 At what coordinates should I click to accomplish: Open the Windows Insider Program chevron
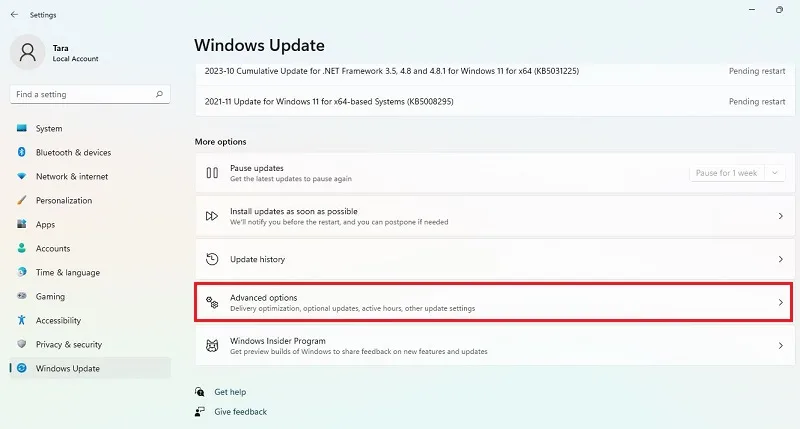click(x=780, y=346)
